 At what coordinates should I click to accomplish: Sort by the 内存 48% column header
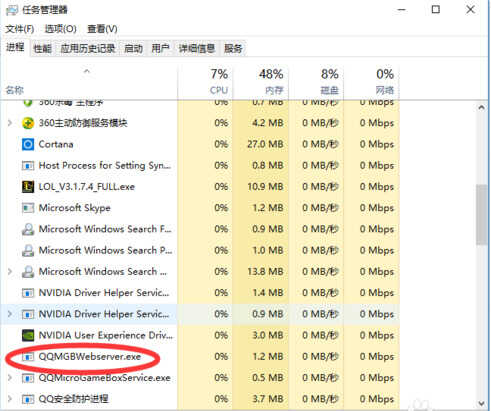coord(261,82)
